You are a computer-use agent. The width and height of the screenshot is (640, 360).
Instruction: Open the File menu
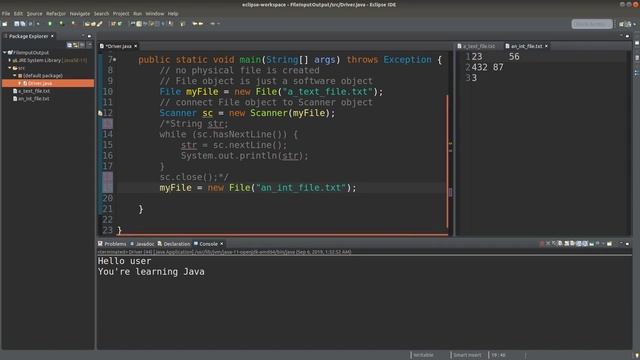pos(6,13)
